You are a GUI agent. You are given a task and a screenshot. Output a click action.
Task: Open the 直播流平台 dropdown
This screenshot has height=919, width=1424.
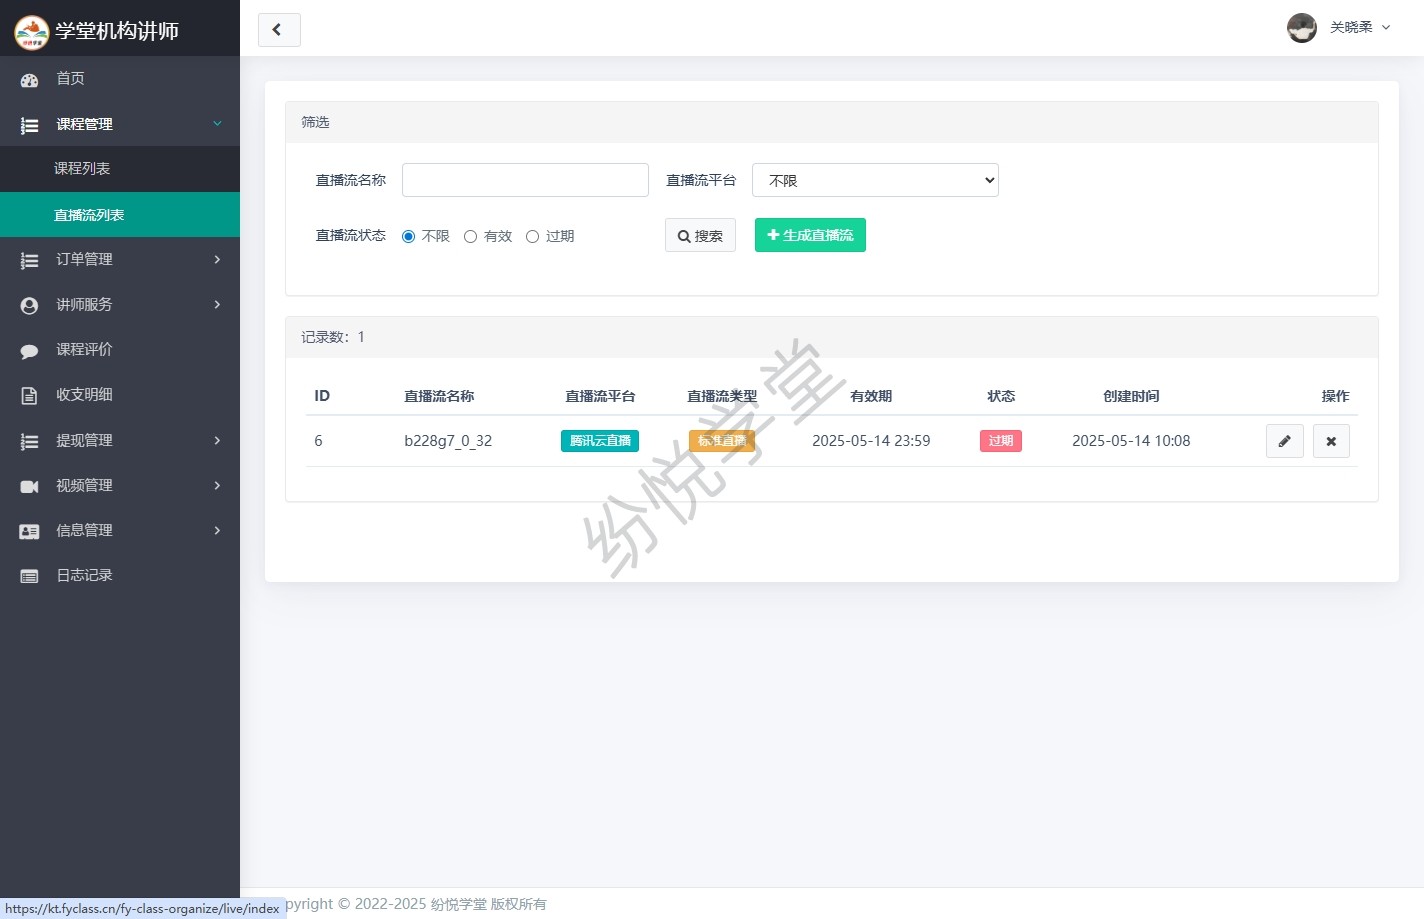pos(875,180)
